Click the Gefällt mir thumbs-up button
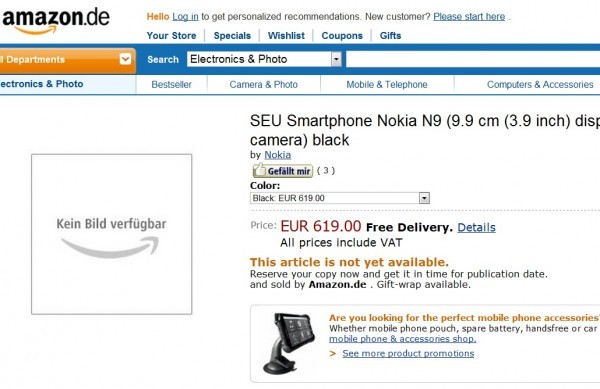 point(282,171)
